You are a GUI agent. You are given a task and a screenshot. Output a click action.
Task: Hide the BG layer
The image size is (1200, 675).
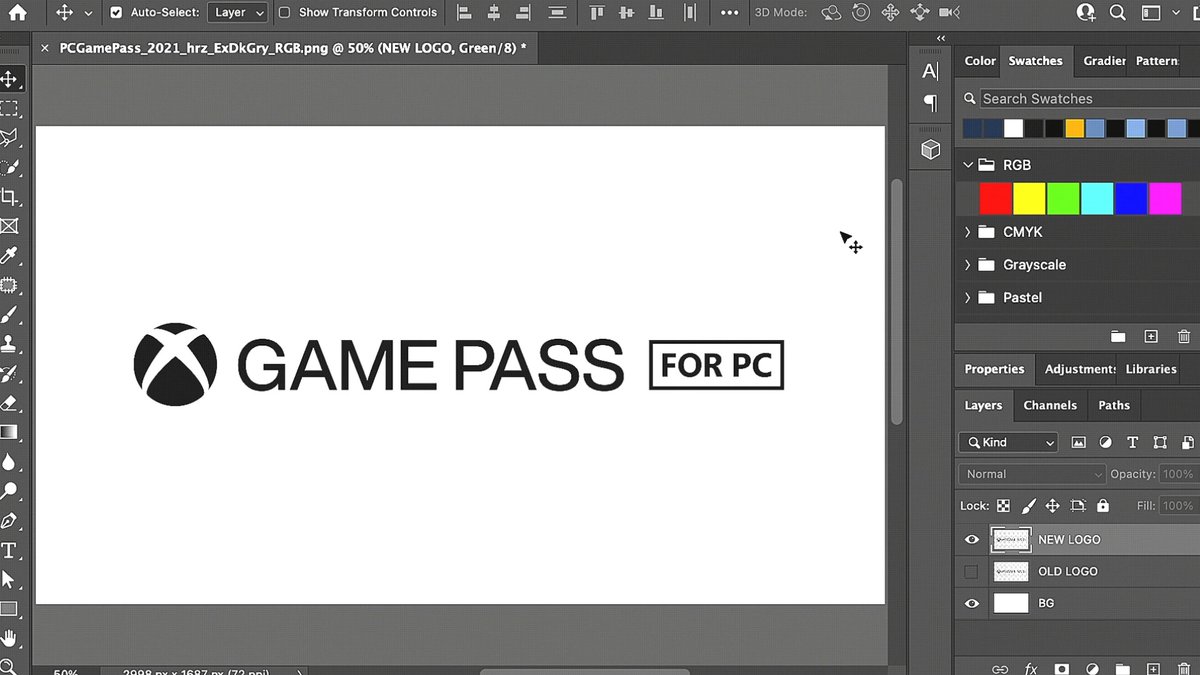click(971, 604)
